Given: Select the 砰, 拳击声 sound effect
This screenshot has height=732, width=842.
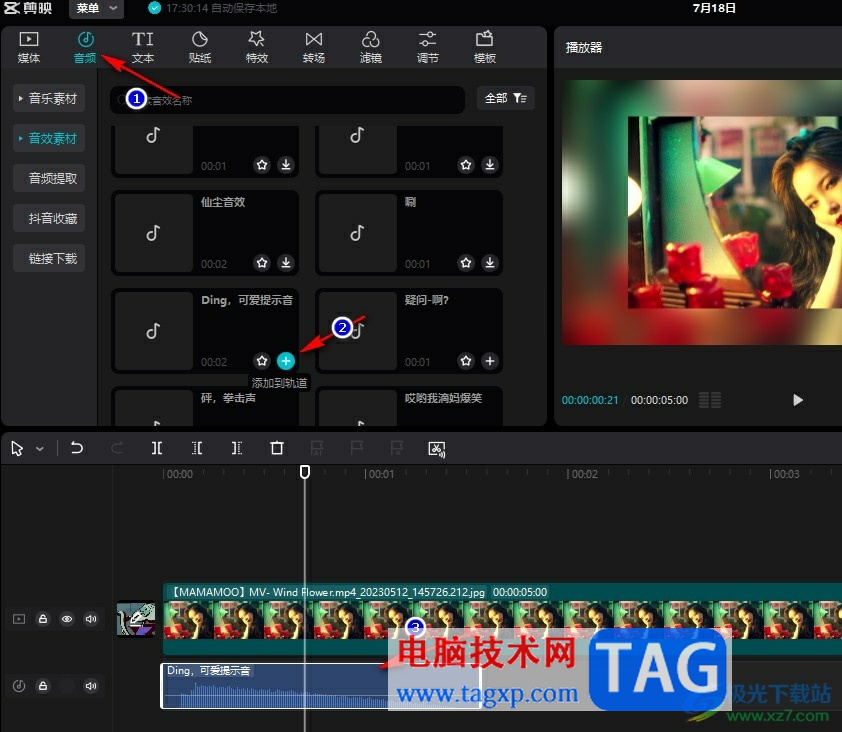Looking at the screenshot, I should (205, 407).
